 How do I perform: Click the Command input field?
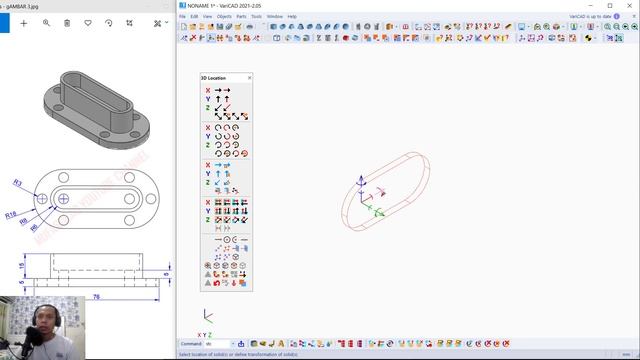[x=217, y=344]
